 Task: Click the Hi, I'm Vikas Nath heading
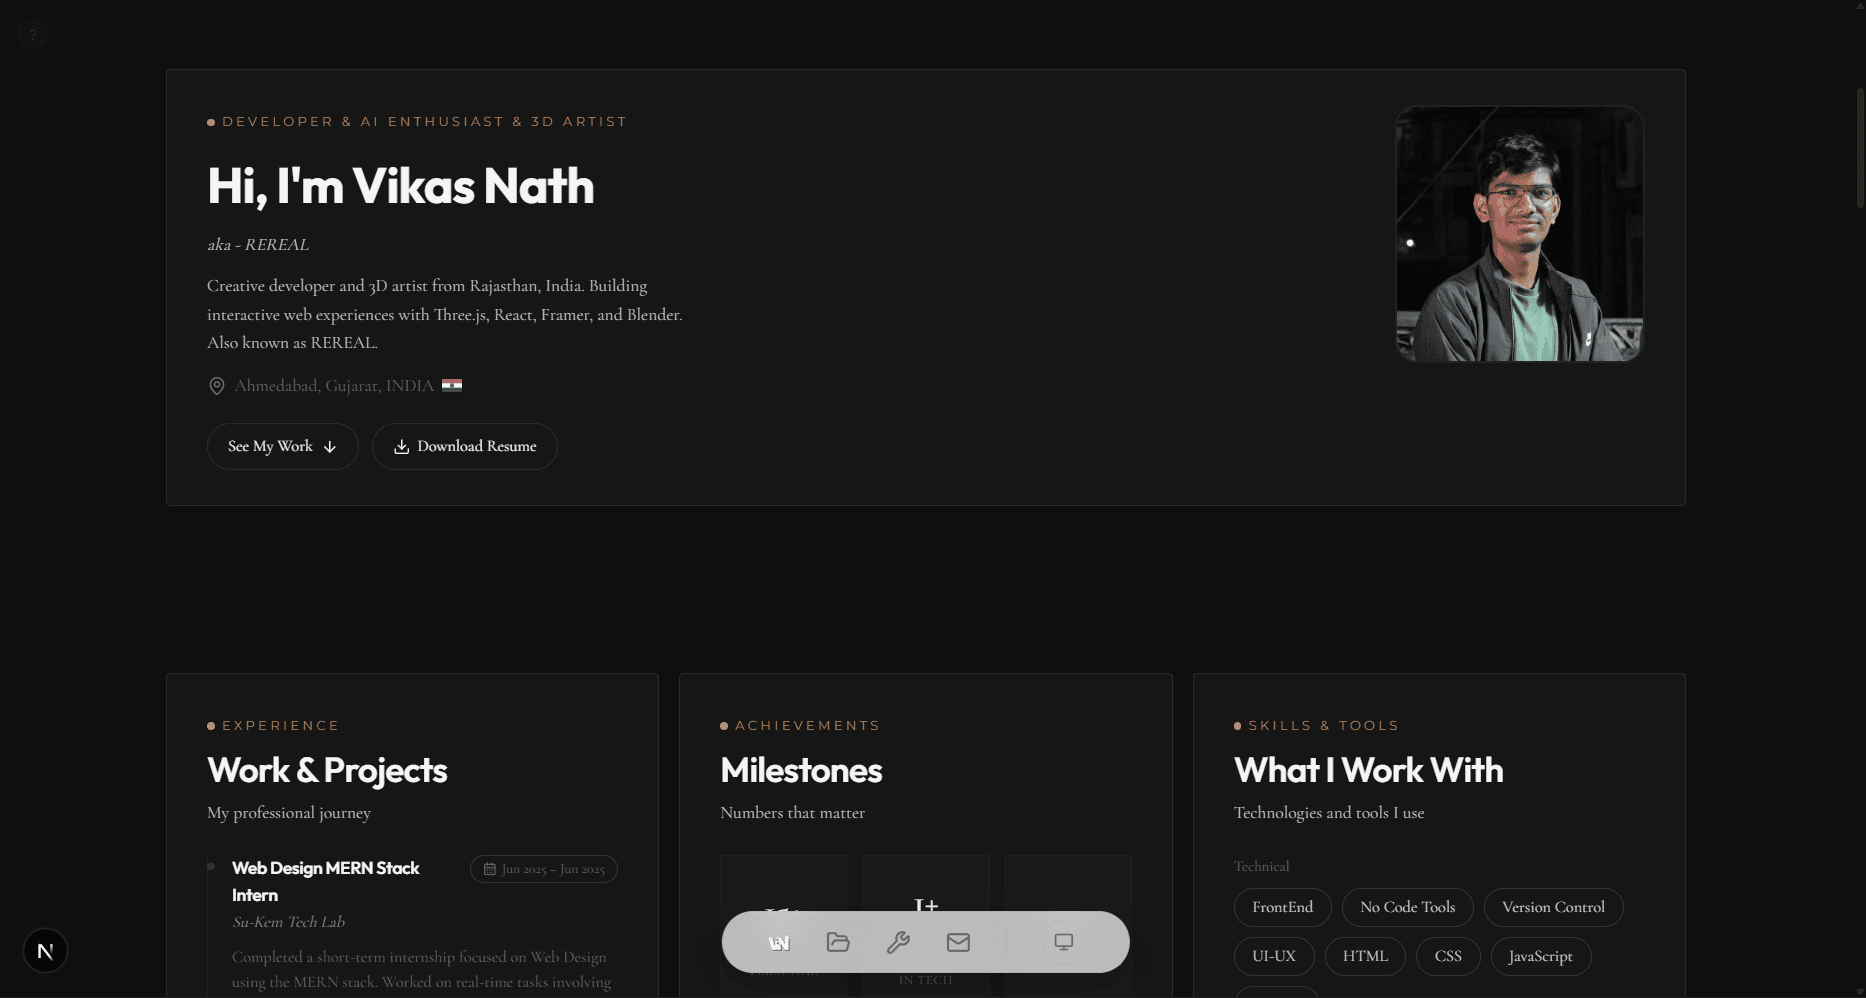401,186
